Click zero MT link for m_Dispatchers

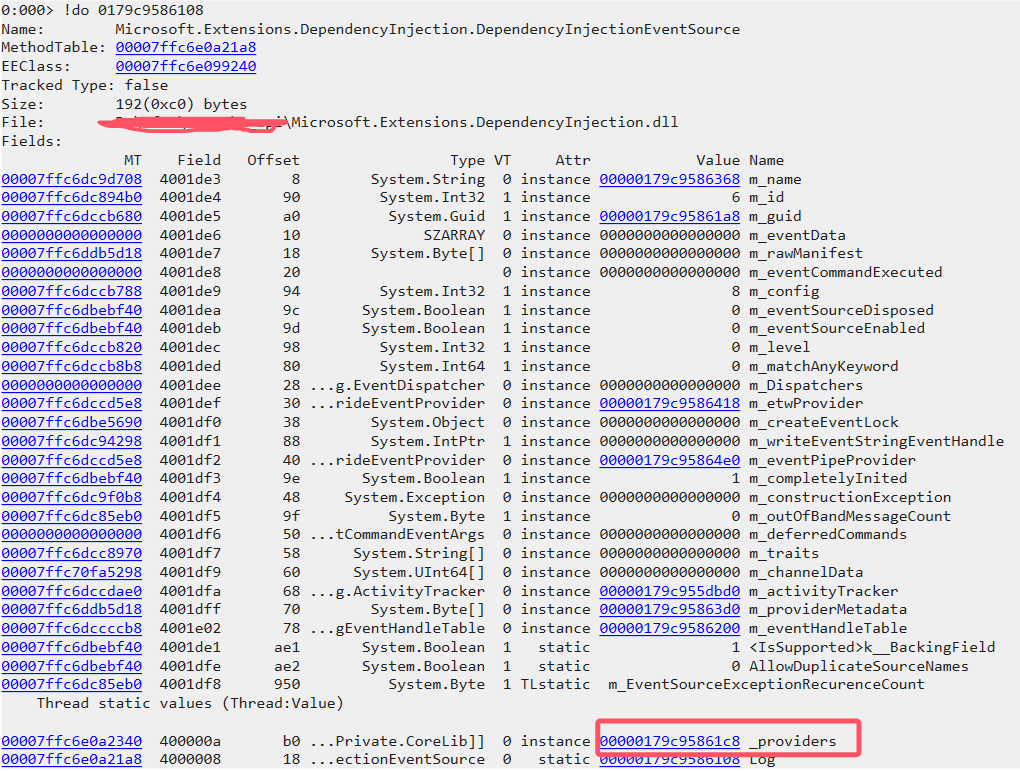pyautogui.click(x=72, y=385)
